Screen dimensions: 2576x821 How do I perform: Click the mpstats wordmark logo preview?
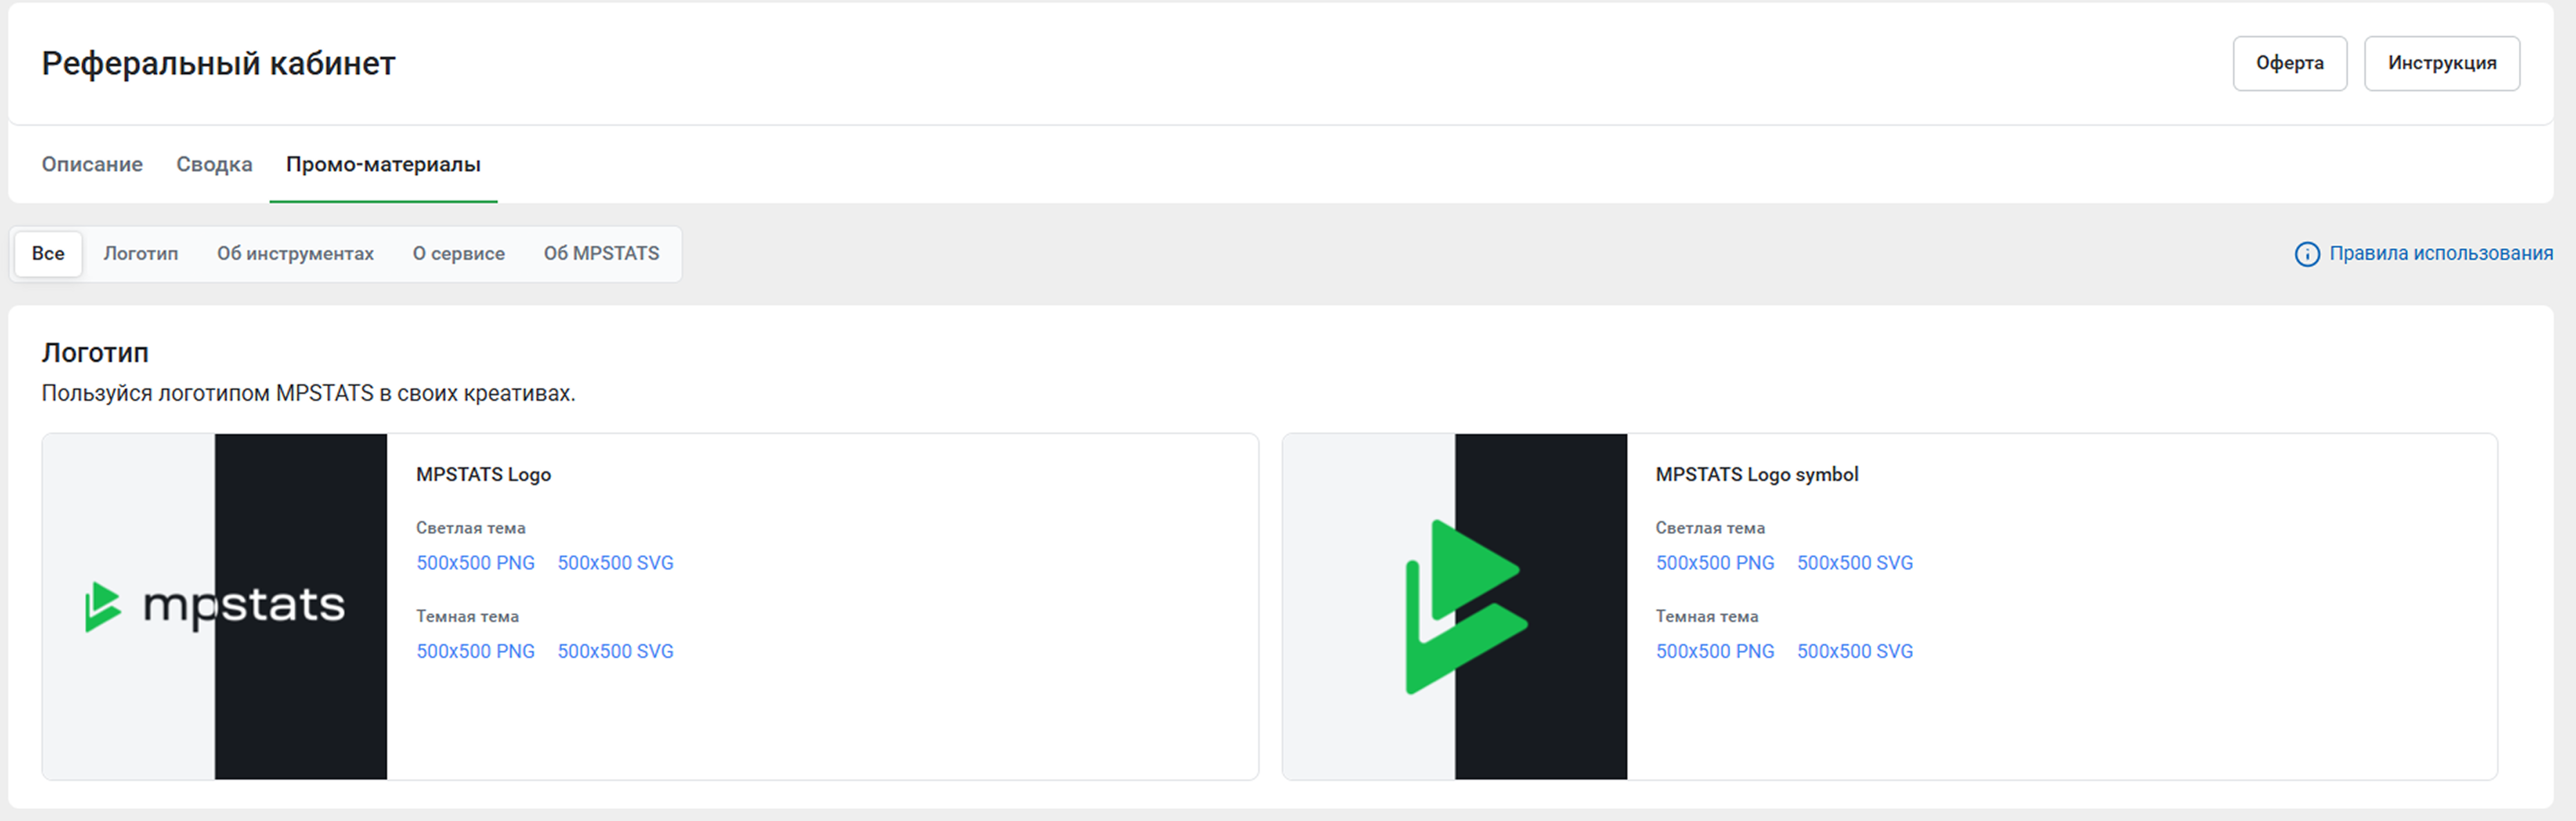point(214,606)
